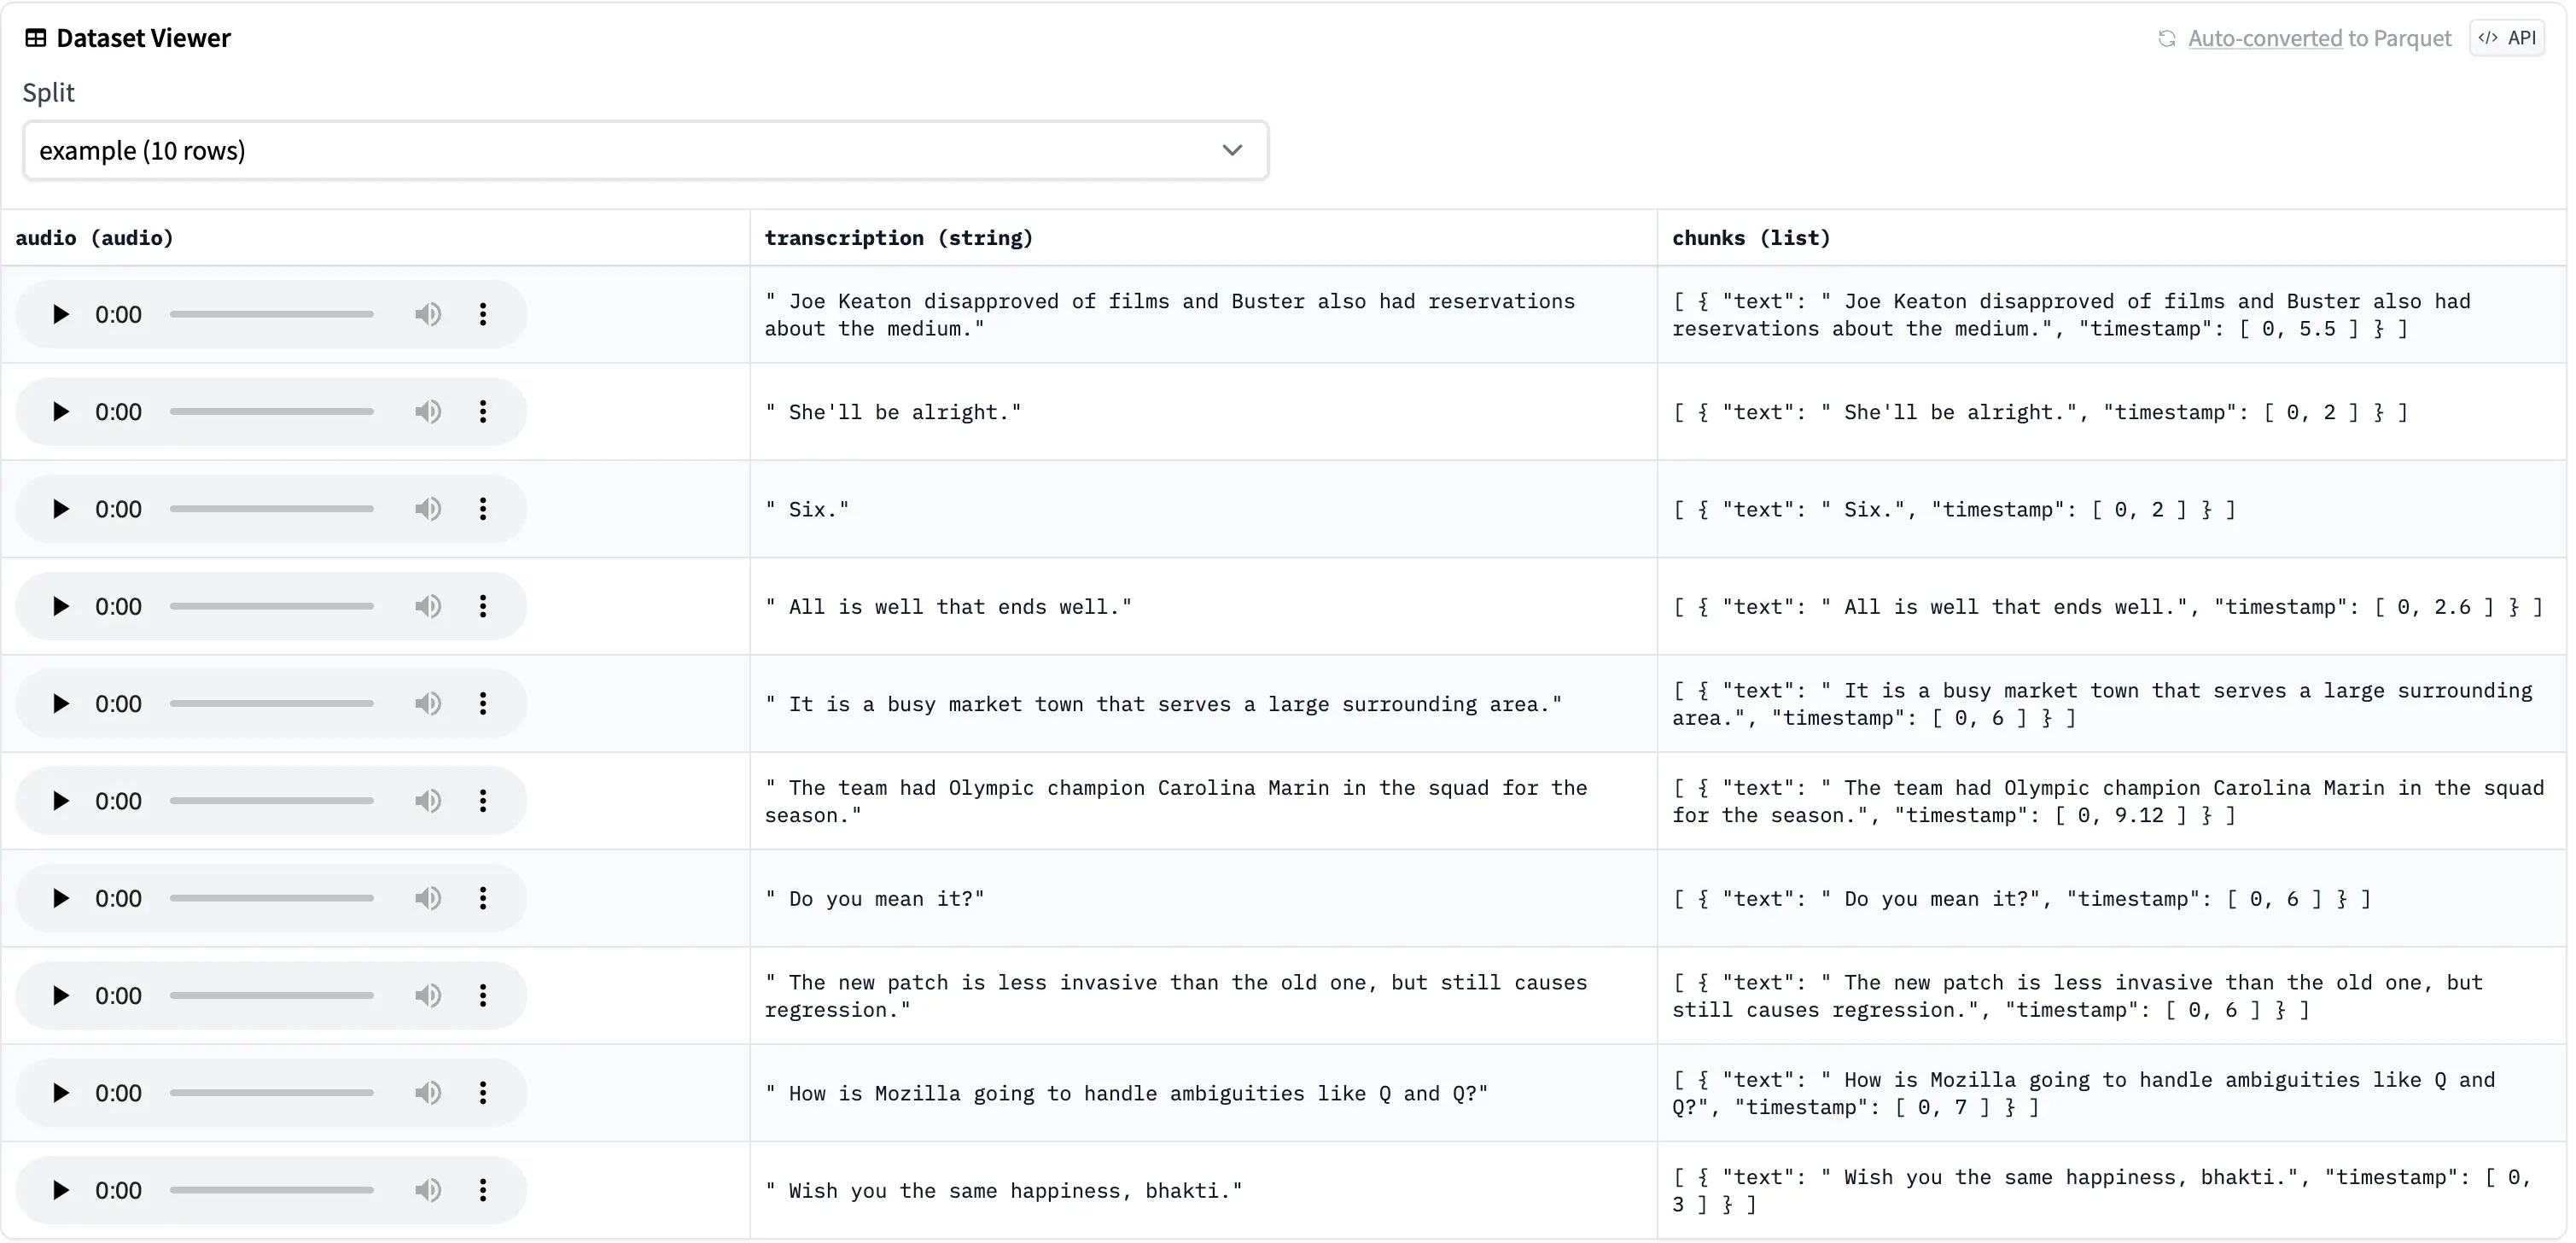
Task: Open the three-dot menu for 'Six.' audio row
Action: [484, 508]
